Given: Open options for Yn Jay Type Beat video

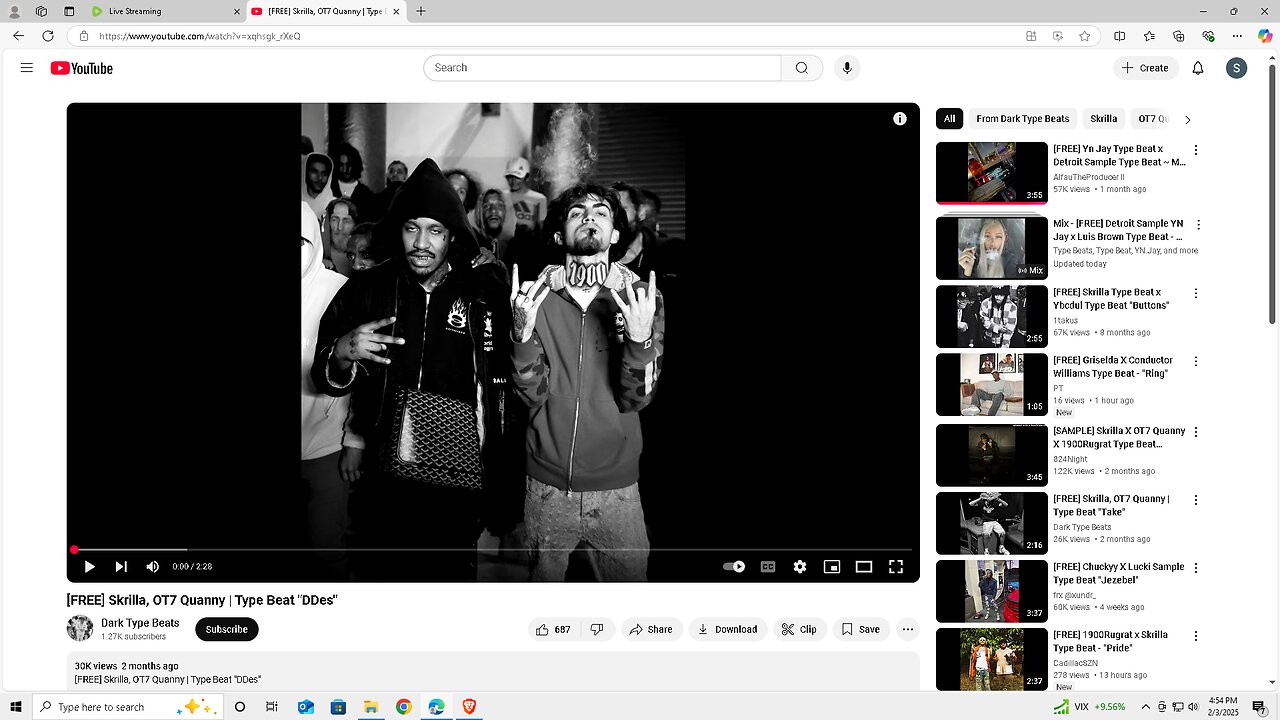Looking at the screenshot, I should (1196, 150).
